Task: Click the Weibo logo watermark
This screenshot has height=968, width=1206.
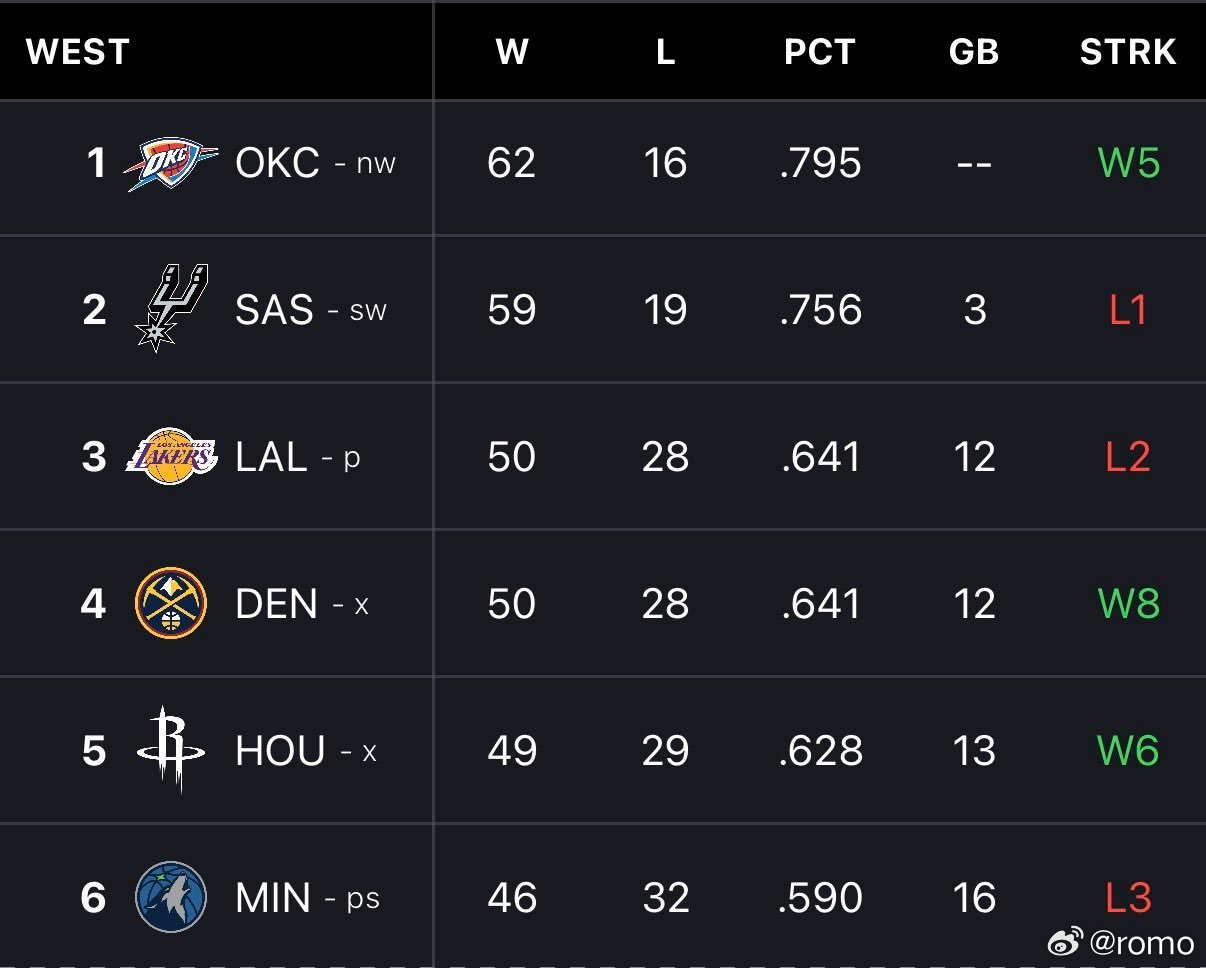Action: (1066, 941)
